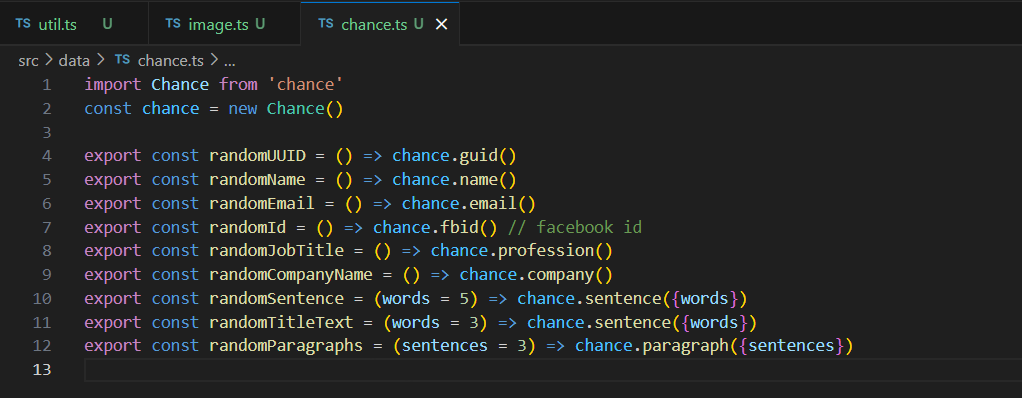Open the data breadcrumb segment

point(74,61)
